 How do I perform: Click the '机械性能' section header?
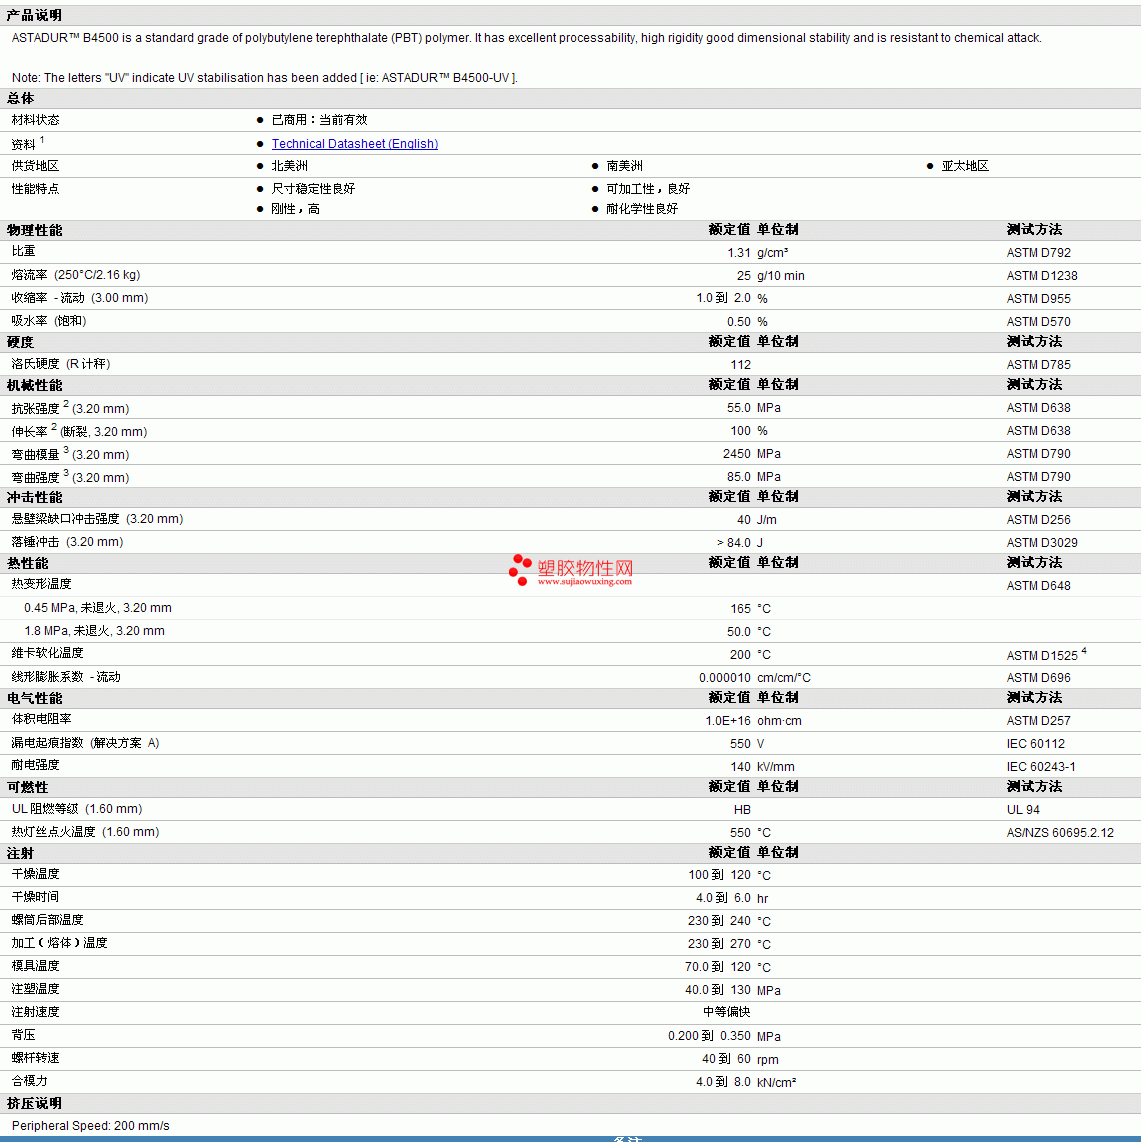[x=34, y=385]
